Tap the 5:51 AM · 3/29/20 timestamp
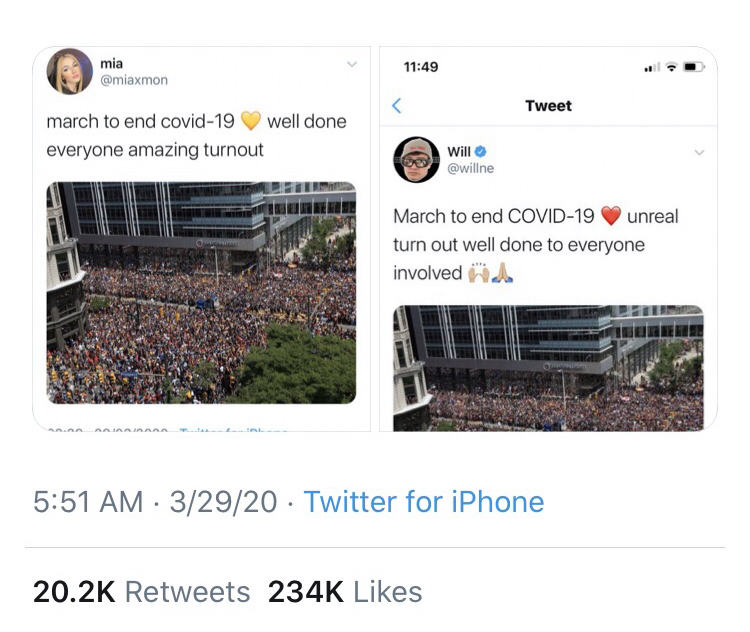The height and width of the screenshot is (632, 750). click(155, 501)
